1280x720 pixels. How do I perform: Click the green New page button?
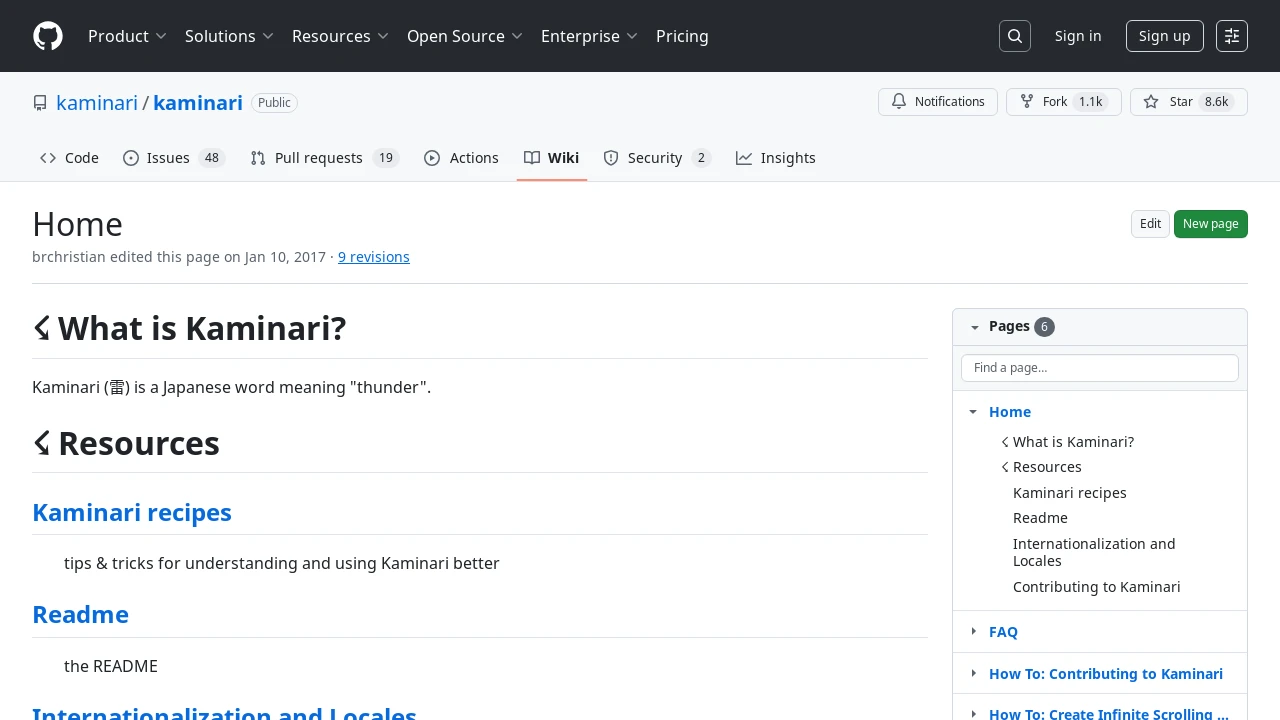1211,224
